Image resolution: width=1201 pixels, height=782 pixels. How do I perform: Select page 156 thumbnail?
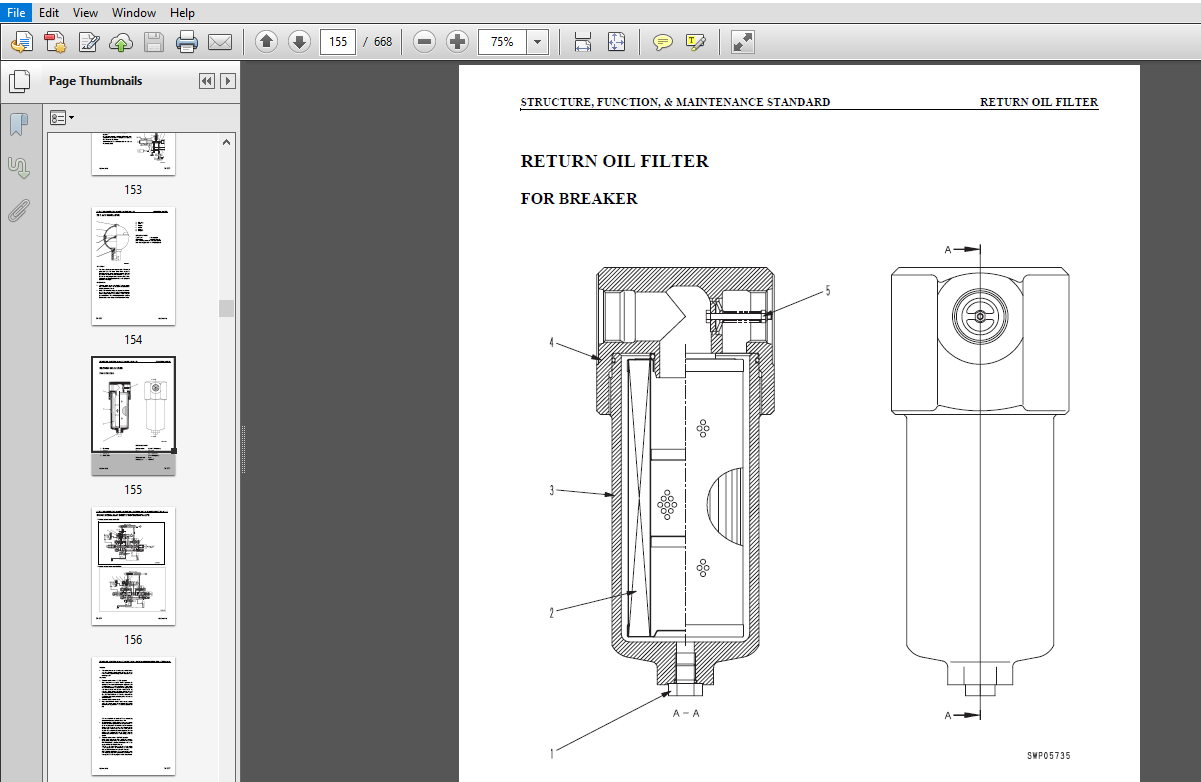point(133,566)
